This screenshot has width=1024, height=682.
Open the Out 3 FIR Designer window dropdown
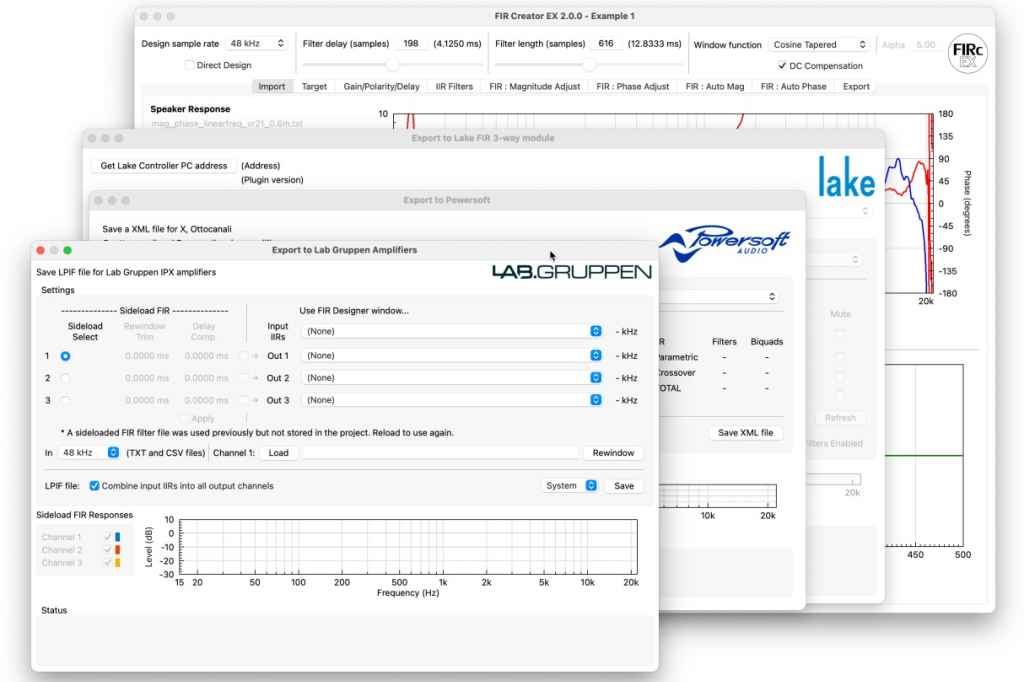(452, 400)
